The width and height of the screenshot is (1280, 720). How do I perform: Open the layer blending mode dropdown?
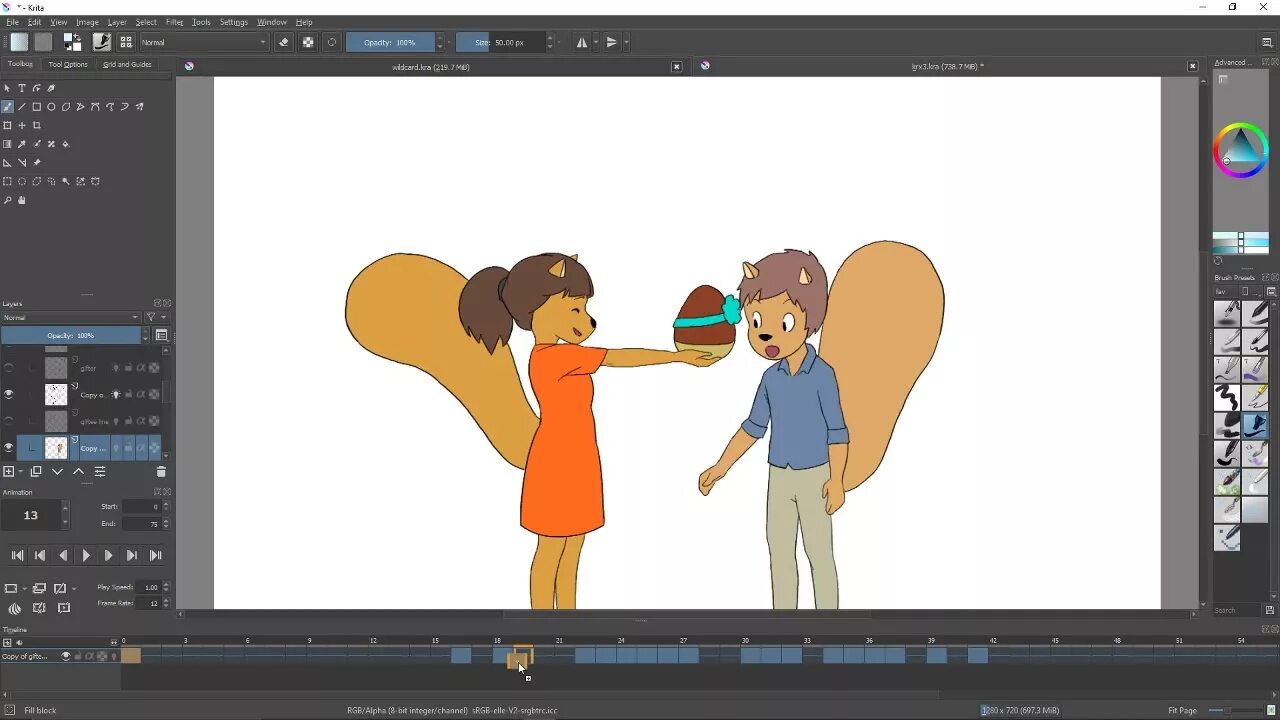point(70,318)
